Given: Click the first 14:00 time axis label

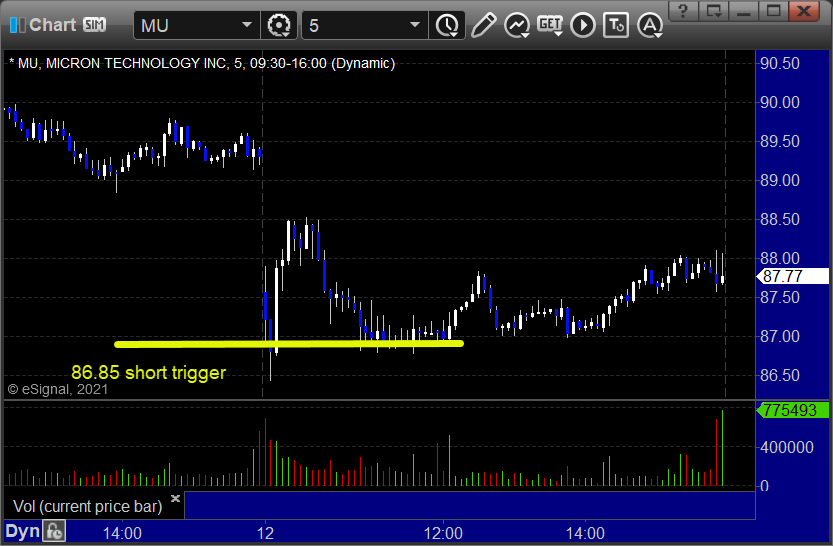Looking at the screenshot, I should [x=122, y=533].
